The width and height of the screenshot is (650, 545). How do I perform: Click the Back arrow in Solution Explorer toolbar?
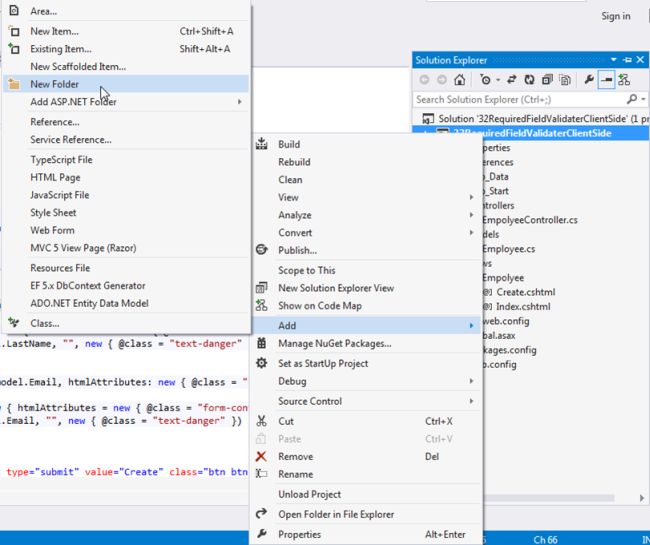(424, 80)
